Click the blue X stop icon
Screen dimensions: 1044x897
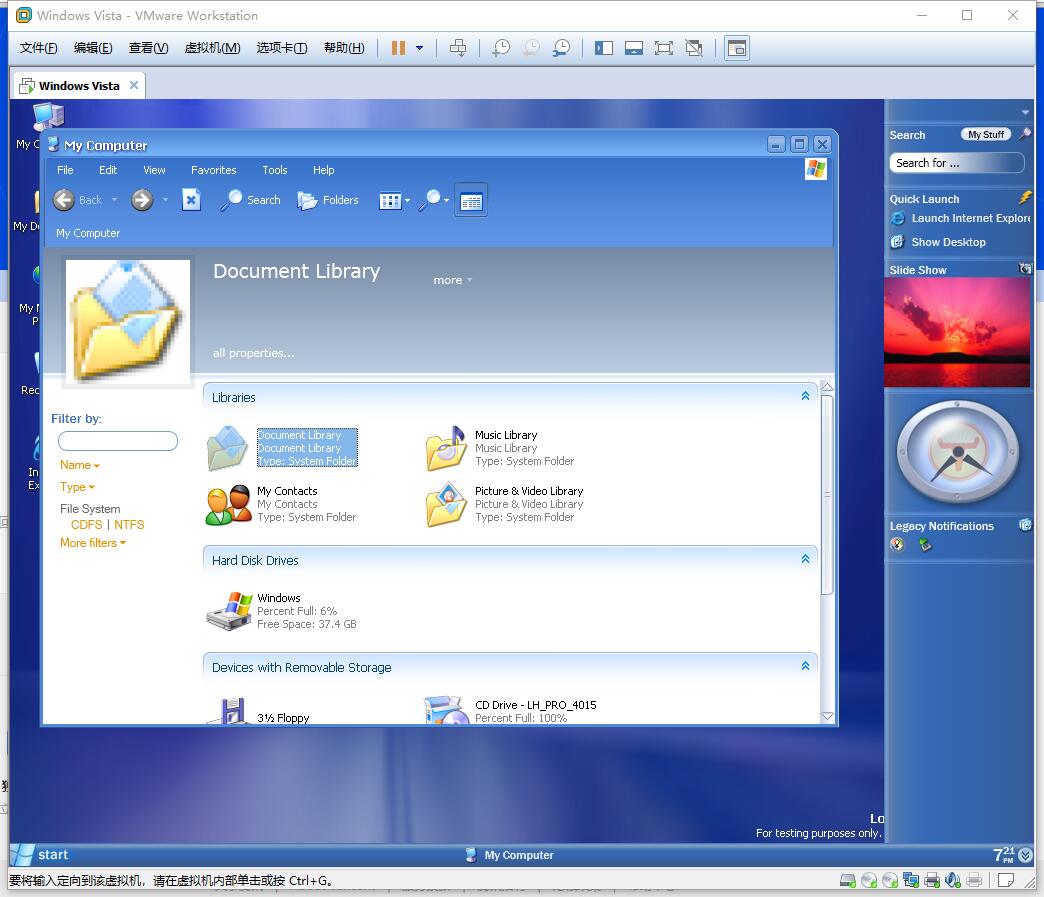[191, 200]
